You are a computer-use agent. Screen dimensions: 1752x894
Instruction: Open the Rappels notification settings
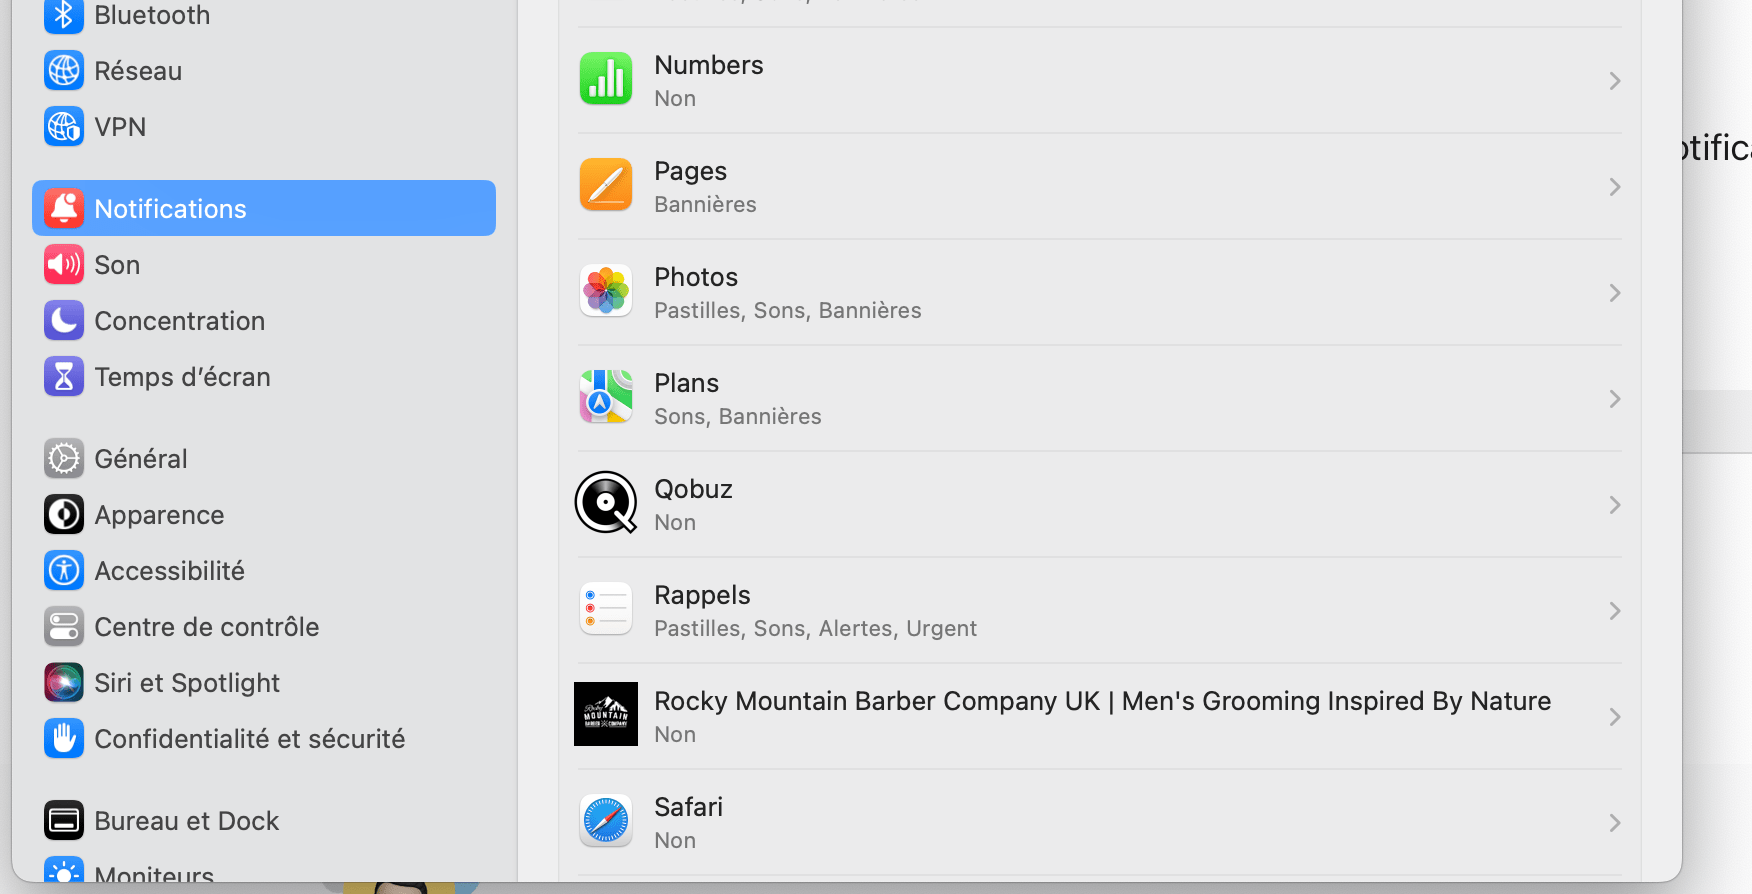[1100, 610]
